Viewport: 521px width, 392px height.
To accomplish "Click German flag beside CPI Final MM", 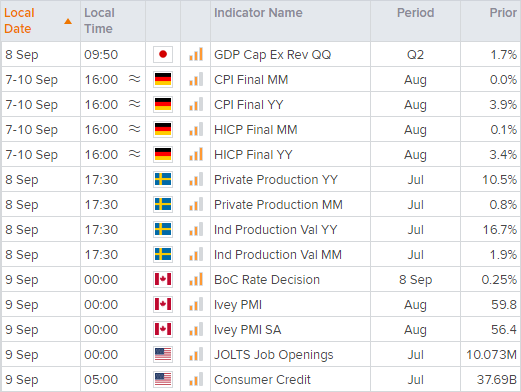I will (x=163, y=79).
